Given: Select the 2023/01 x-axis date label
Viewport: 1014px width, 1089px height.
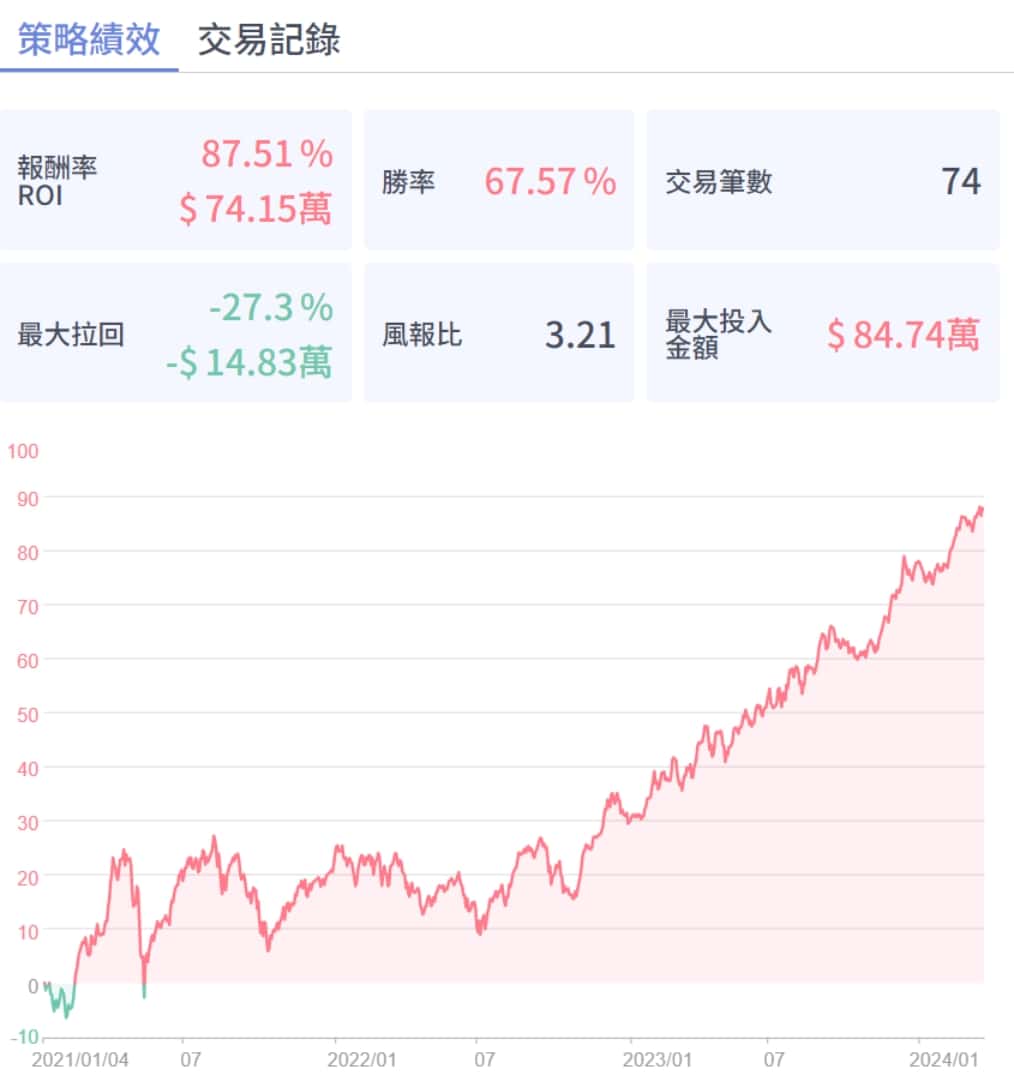Looking at the screenshot, I should (657, 1058).
